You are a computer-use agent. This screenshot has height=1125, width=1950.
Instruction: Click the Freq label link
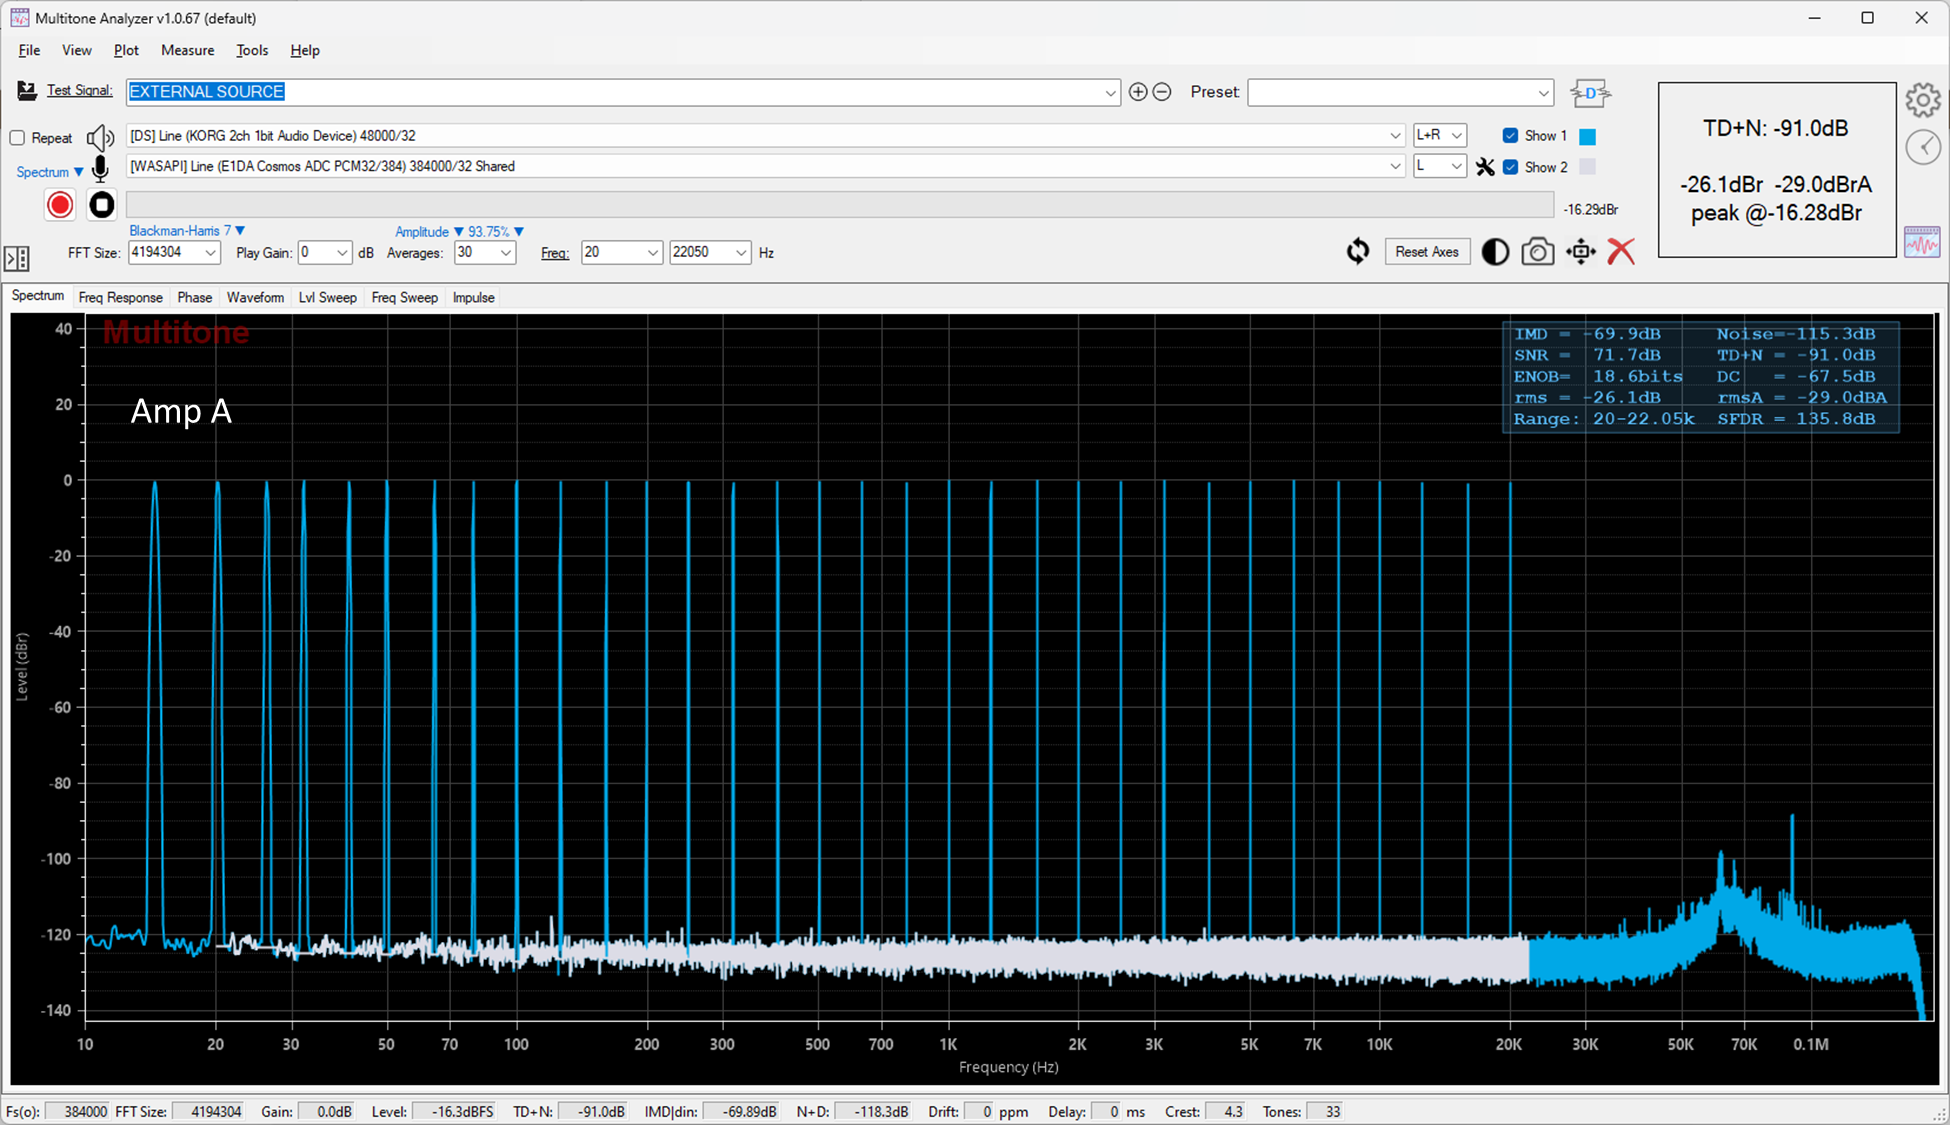(555, 253)
